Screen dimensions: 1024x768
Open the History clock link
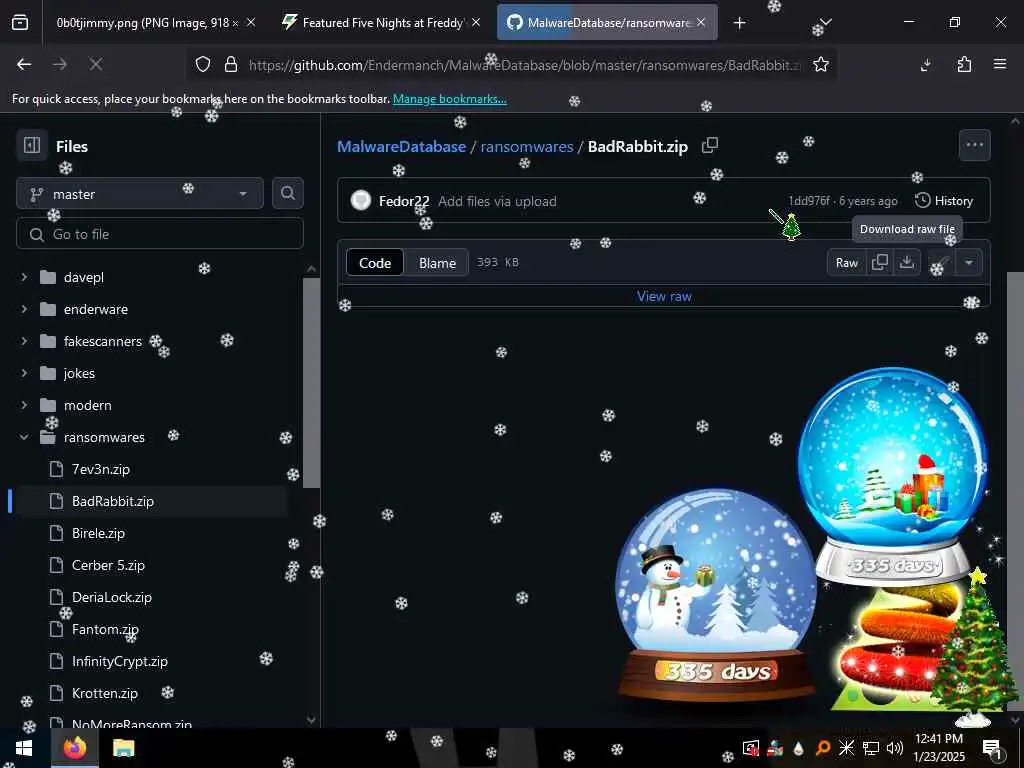(x=944, y=200)
